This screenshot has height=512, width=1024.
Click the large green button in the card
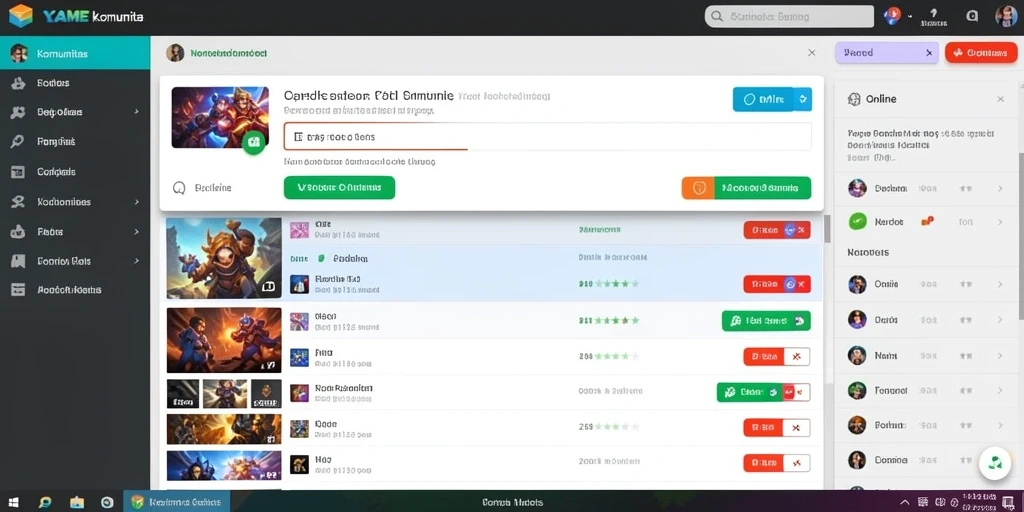click(x=340, y=187)
